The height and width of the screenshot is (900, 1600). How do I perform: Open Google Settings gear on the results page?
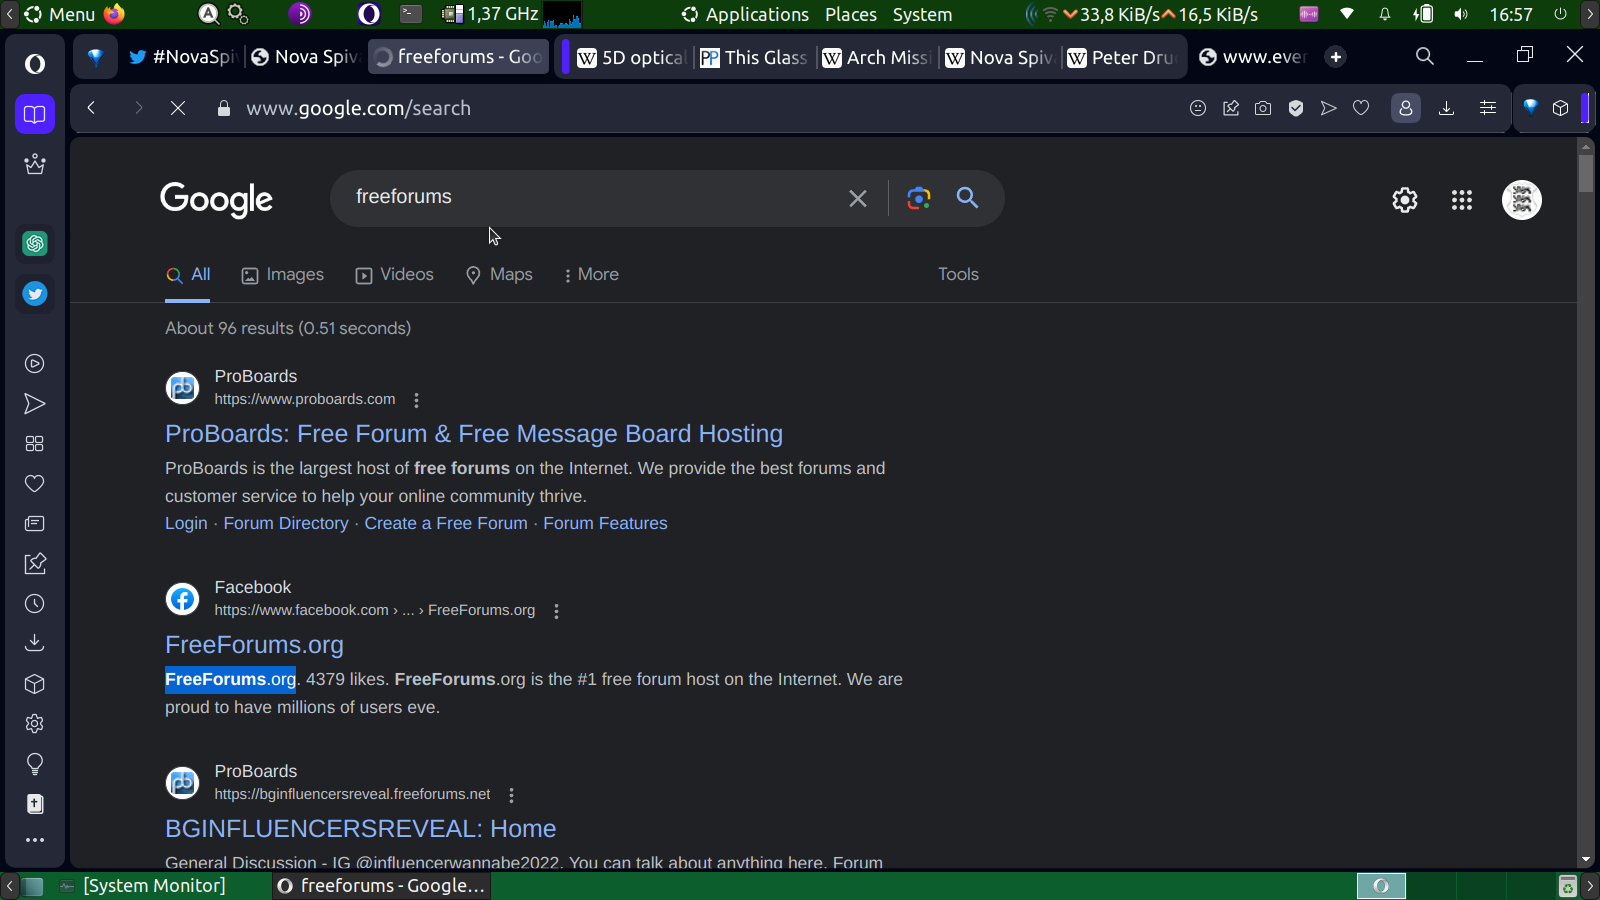pyautogui.click(x=1405, y=200)
